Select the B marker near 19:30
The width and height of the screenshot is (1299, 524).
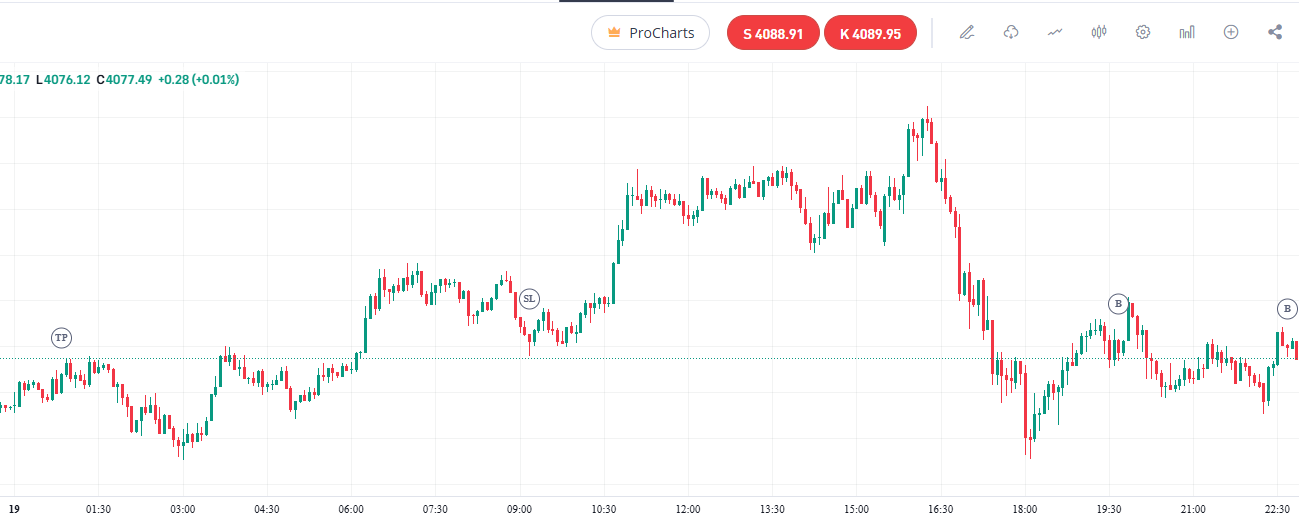[1118, 303]
